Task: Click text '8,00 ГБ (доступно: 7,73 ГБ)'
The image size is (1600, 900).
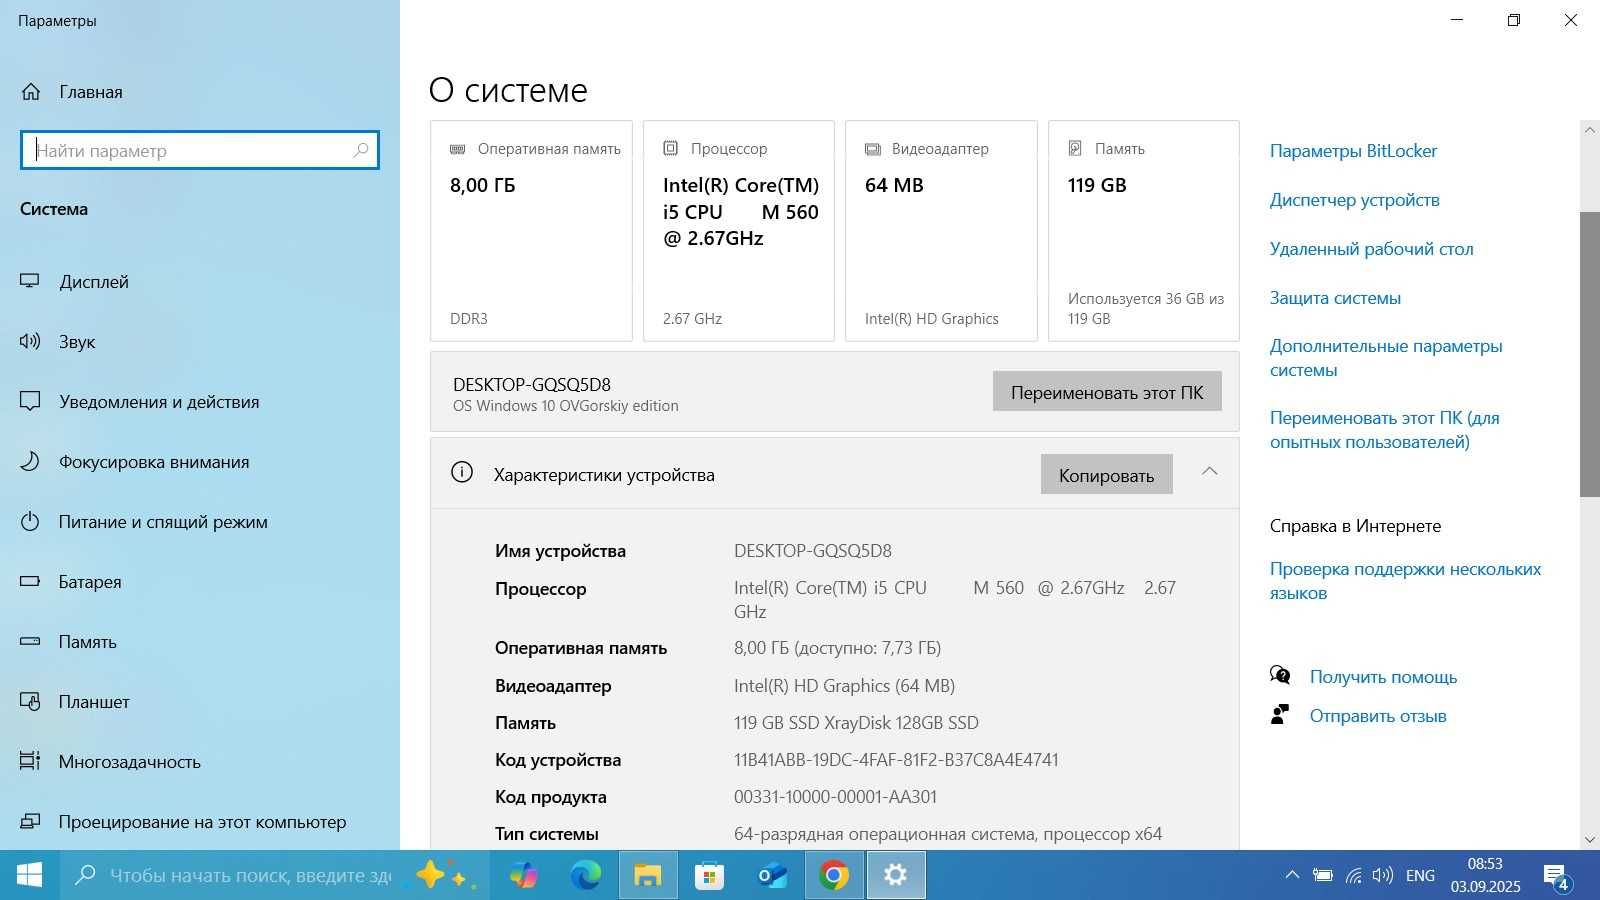Action: click(x=837, y=648)
